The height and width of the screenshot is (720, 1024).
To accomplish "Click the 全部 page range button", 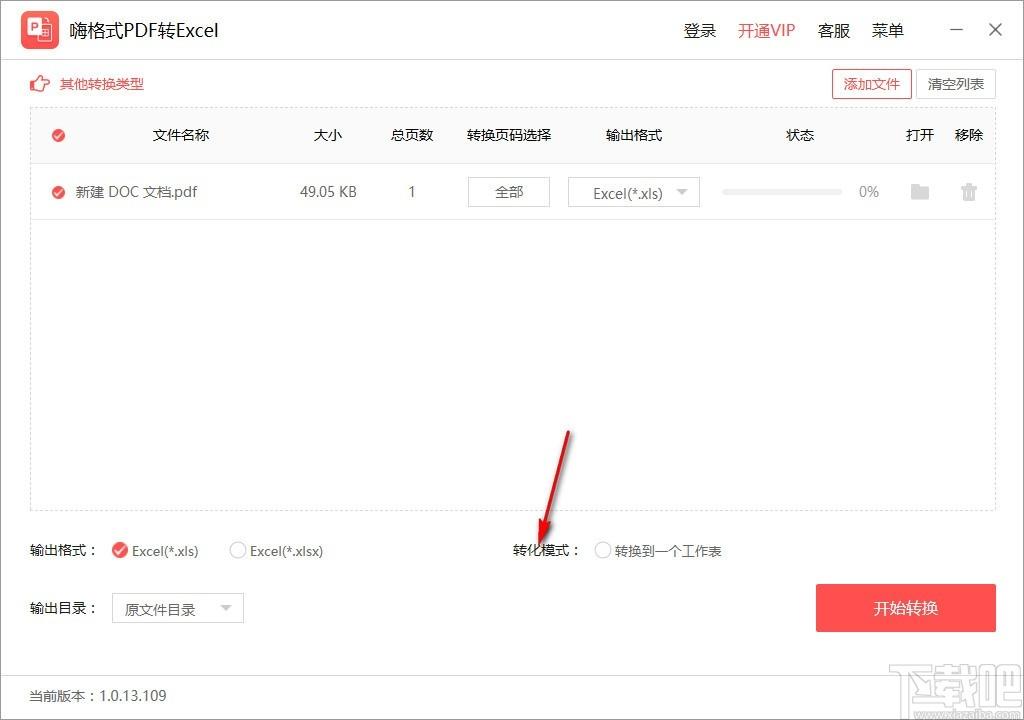I will click(x=509, y=192).
